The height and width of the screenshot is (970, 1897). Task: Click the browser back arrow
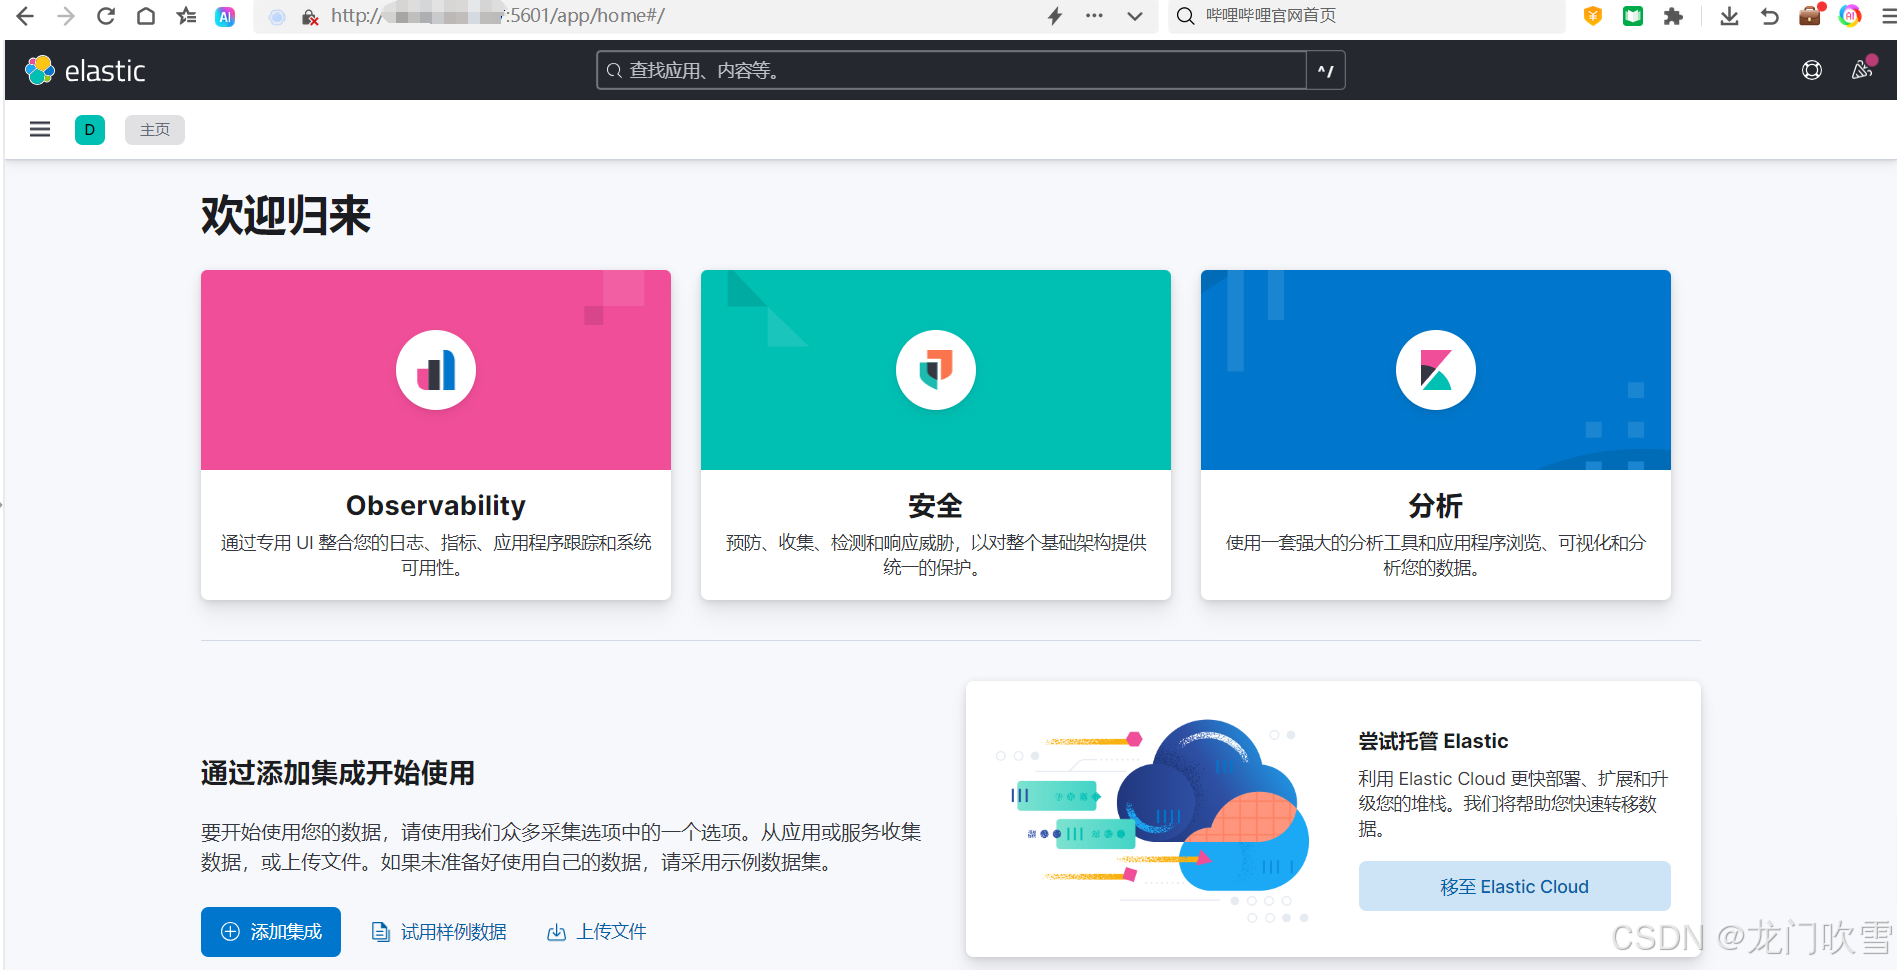tap(25, 16)
